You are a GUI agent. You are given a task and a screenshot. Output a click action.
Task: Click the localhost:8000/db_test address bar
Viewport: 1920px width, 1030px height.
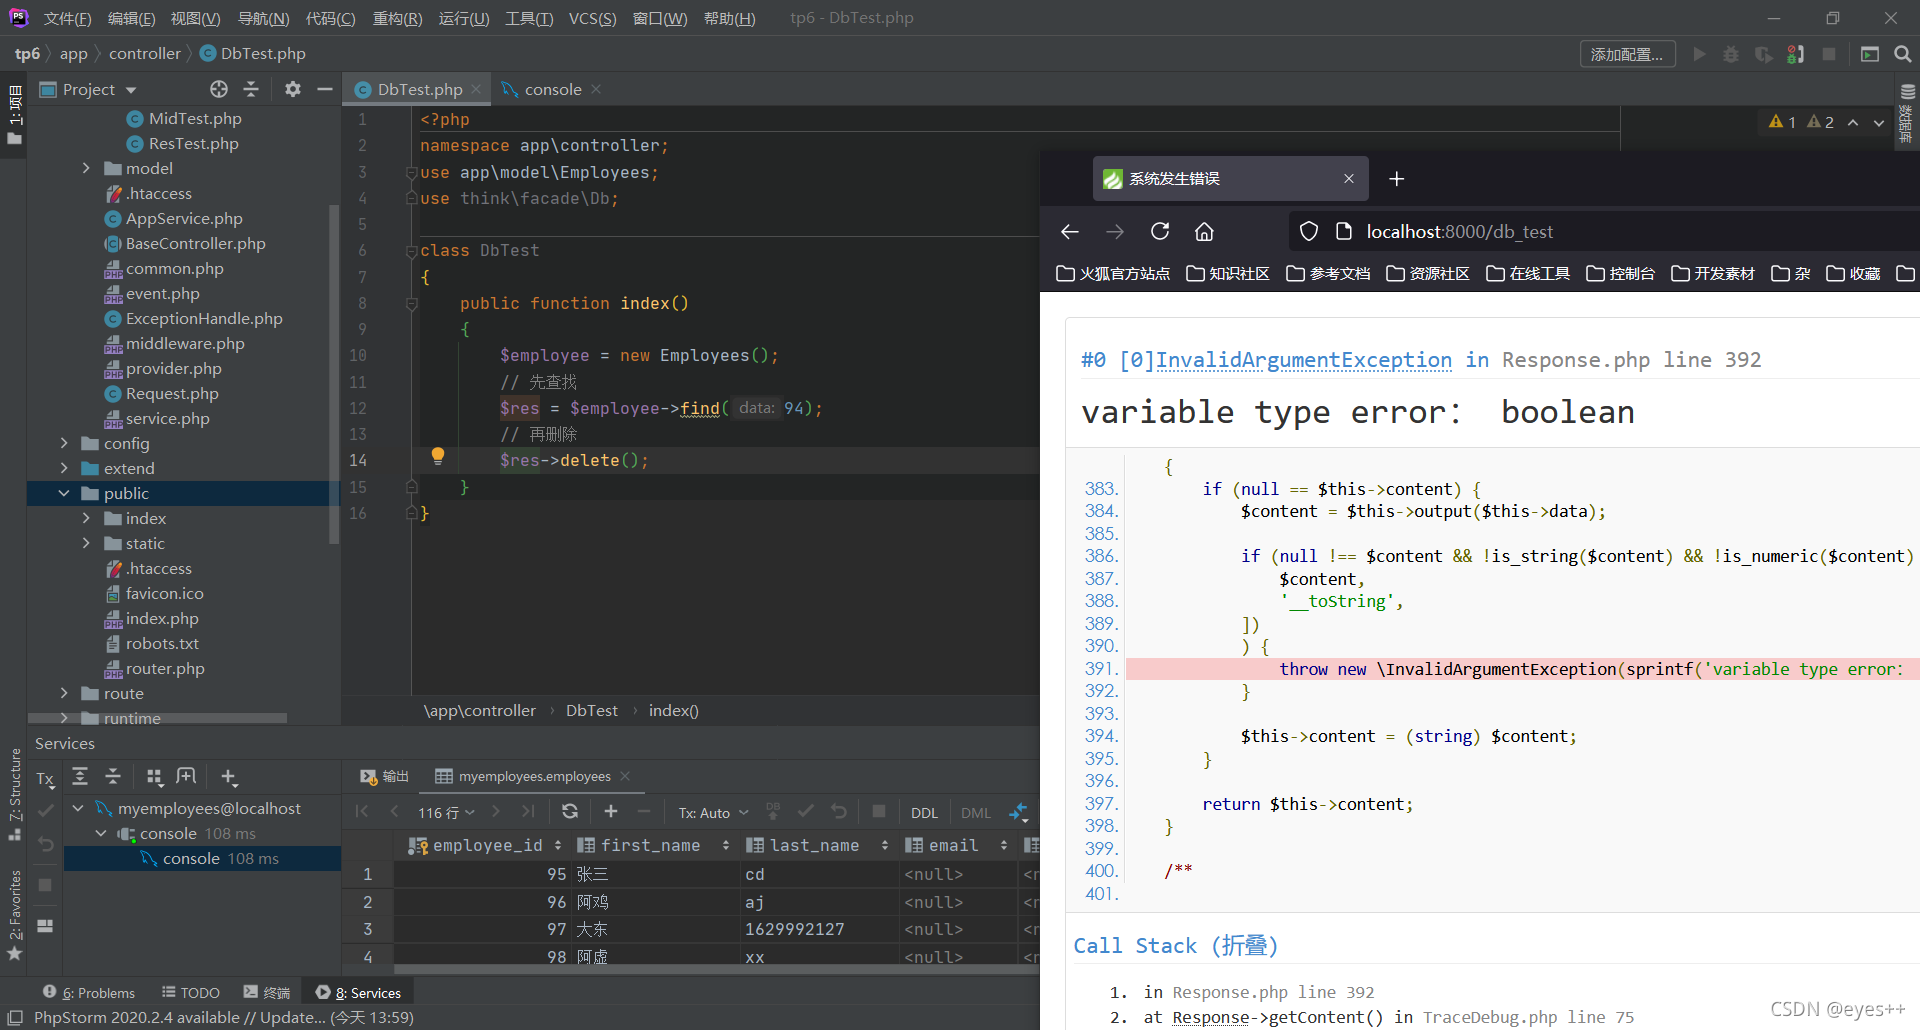coord(1459,232)
